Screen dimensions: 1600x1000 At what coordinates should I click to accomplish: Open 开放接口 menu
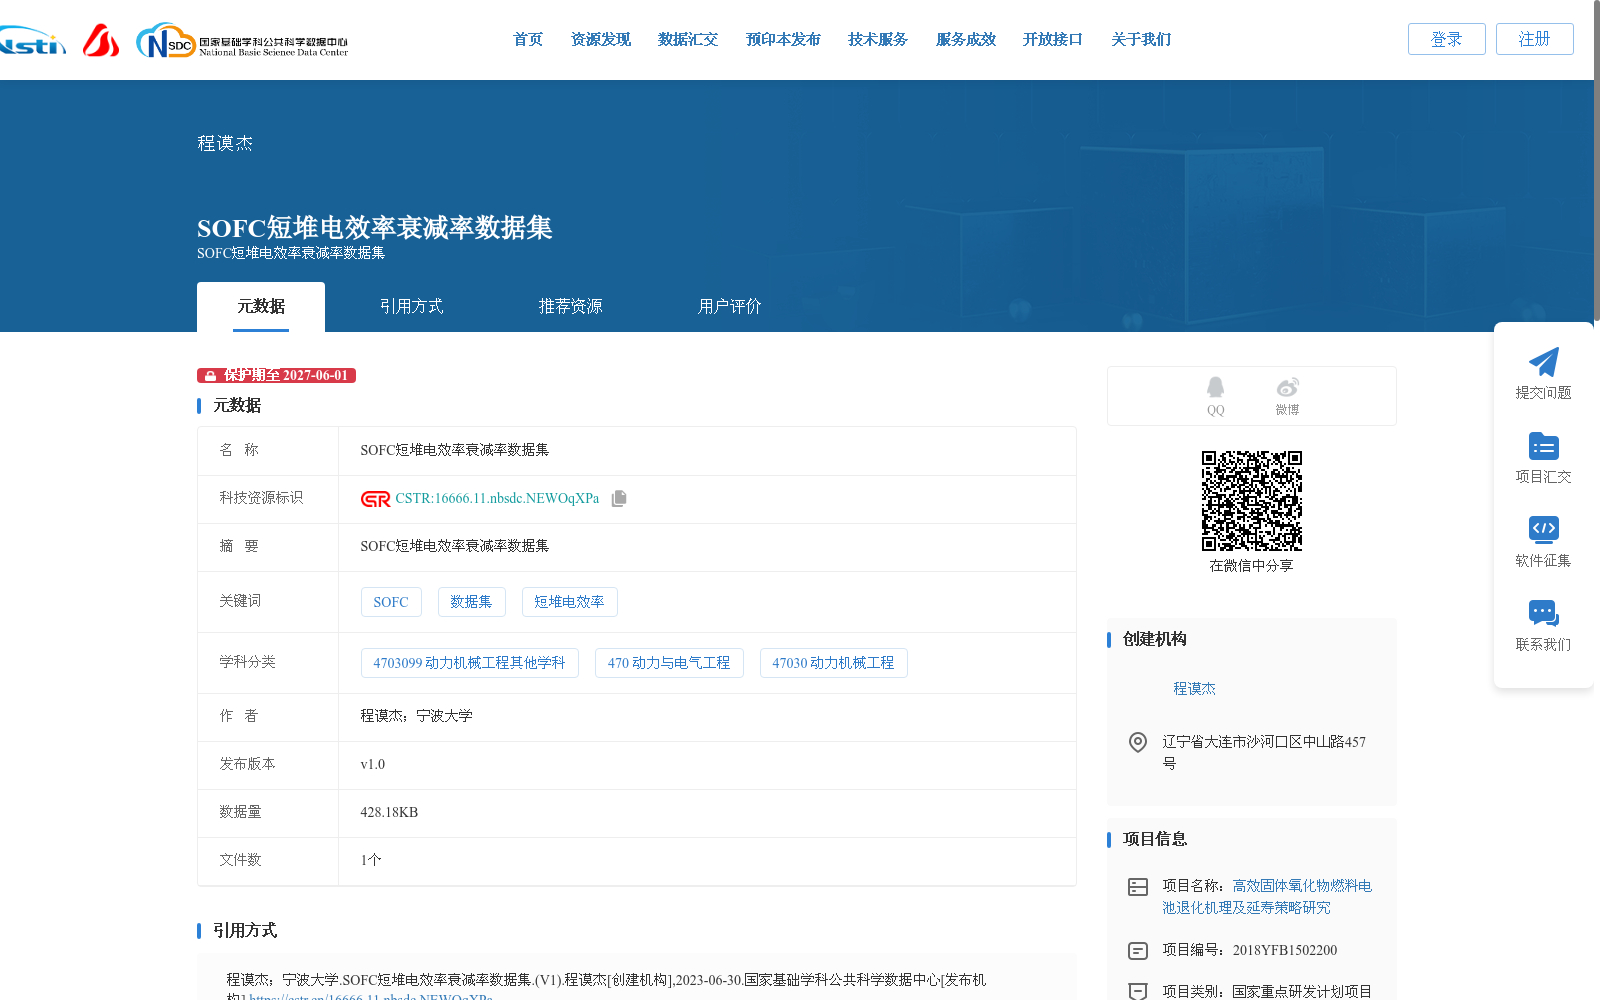click(1053, 40)
